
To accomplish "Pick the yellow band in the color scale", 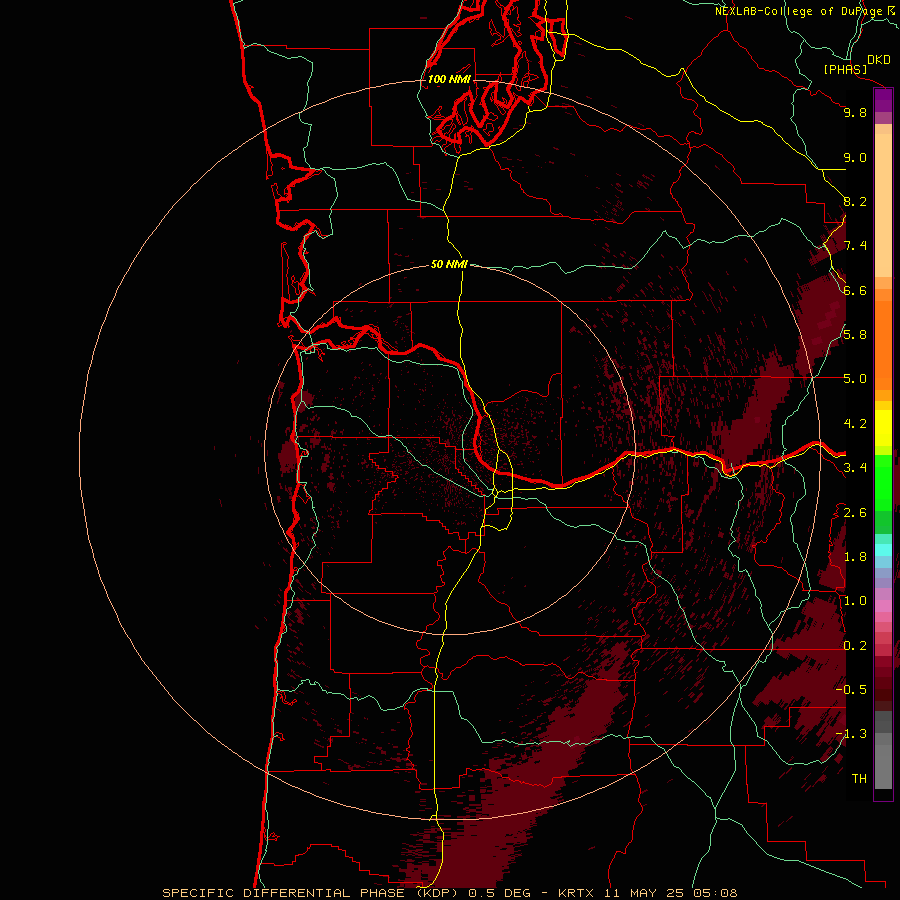I will [x=883, y=428].
